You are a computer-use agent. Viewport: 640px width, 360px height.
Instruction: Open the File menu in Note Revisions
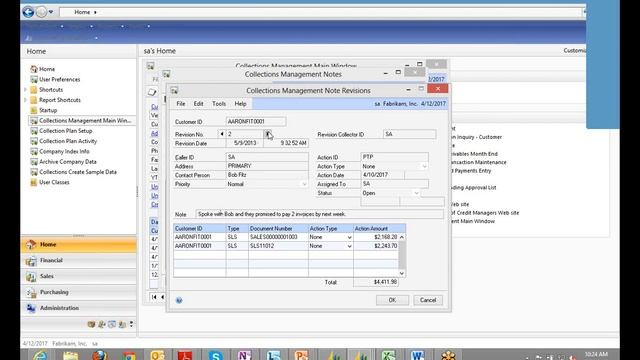click(180, 104)
